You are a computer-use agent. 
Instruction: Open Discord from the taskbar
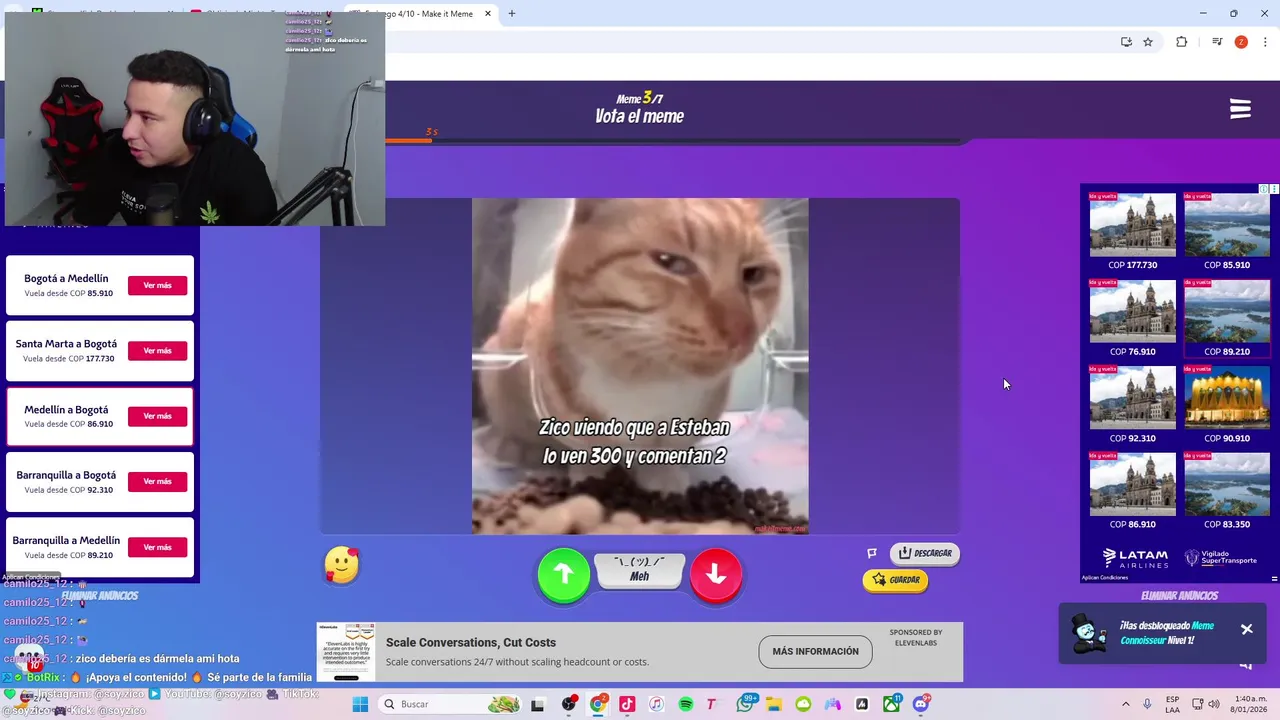click(x=921, y=704)
